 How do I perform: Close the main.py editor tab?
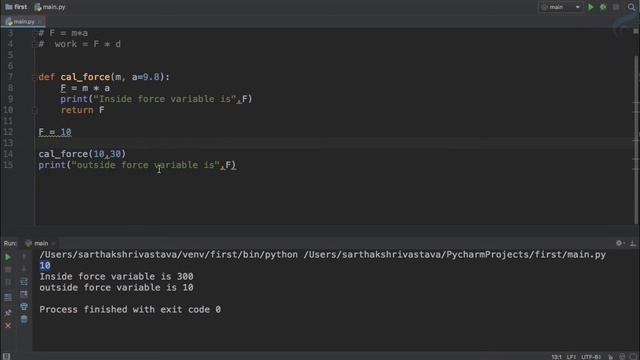(x=40, y=22)
